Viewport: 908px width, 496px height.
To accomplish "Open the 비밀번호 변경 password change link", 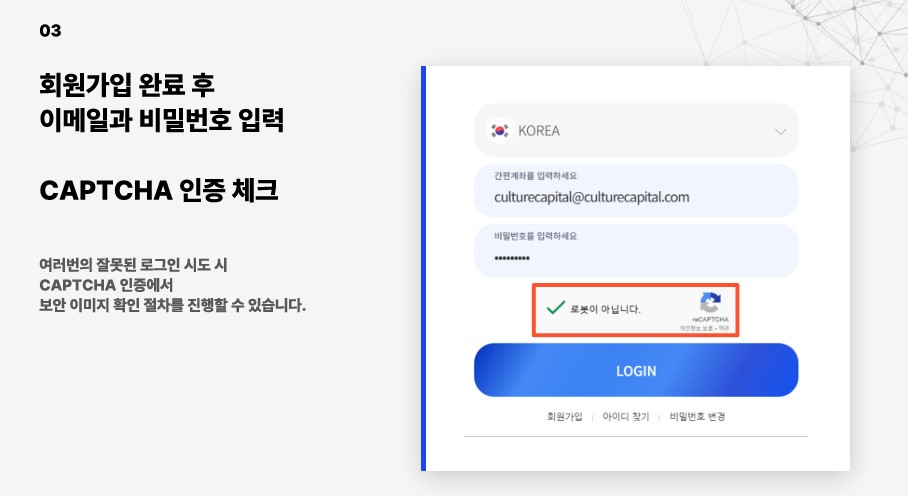I will click(x=697, y=417).
